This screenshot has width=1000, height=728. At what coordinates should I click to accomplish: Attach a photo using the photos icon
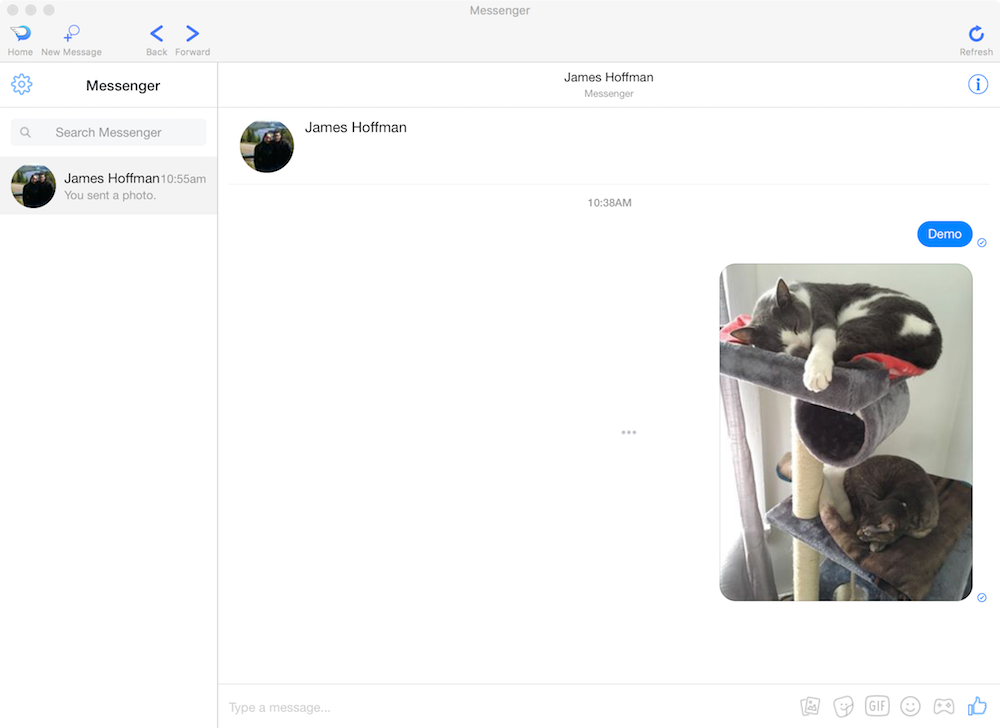[810, 706]
